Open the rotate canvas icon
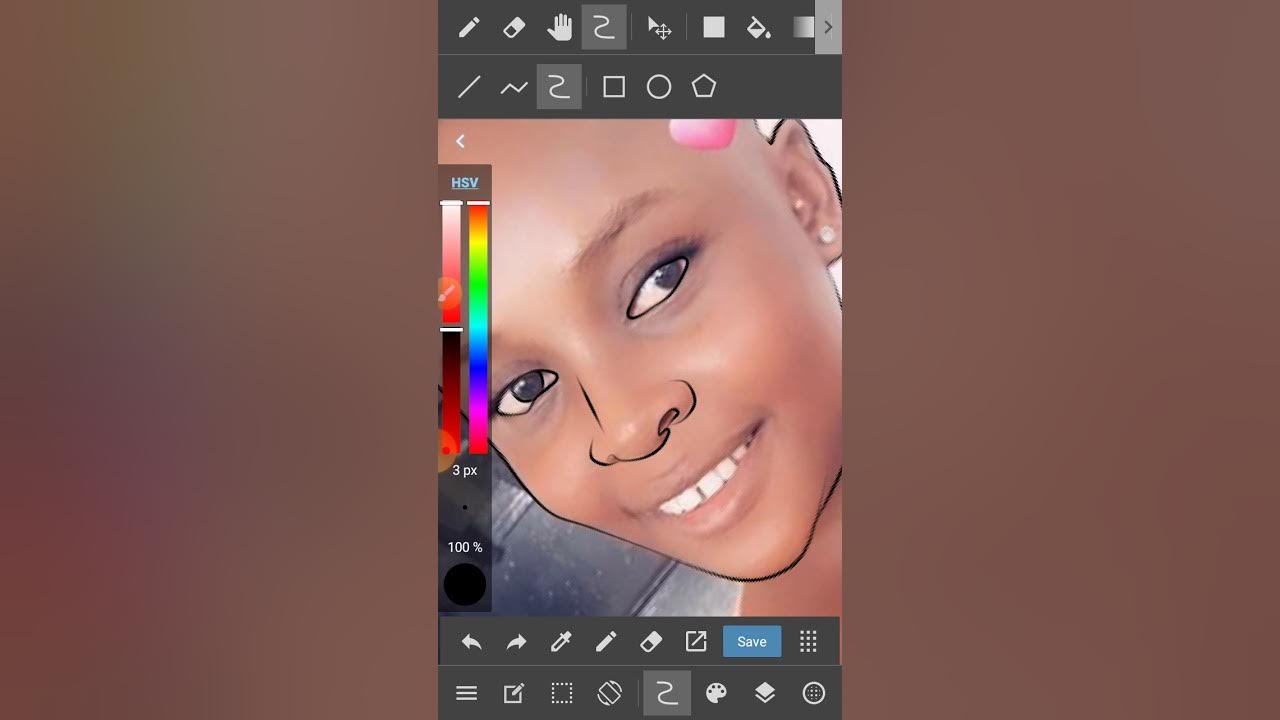The height and width of the screenshot is (720, 1280). tap(610, 692)
